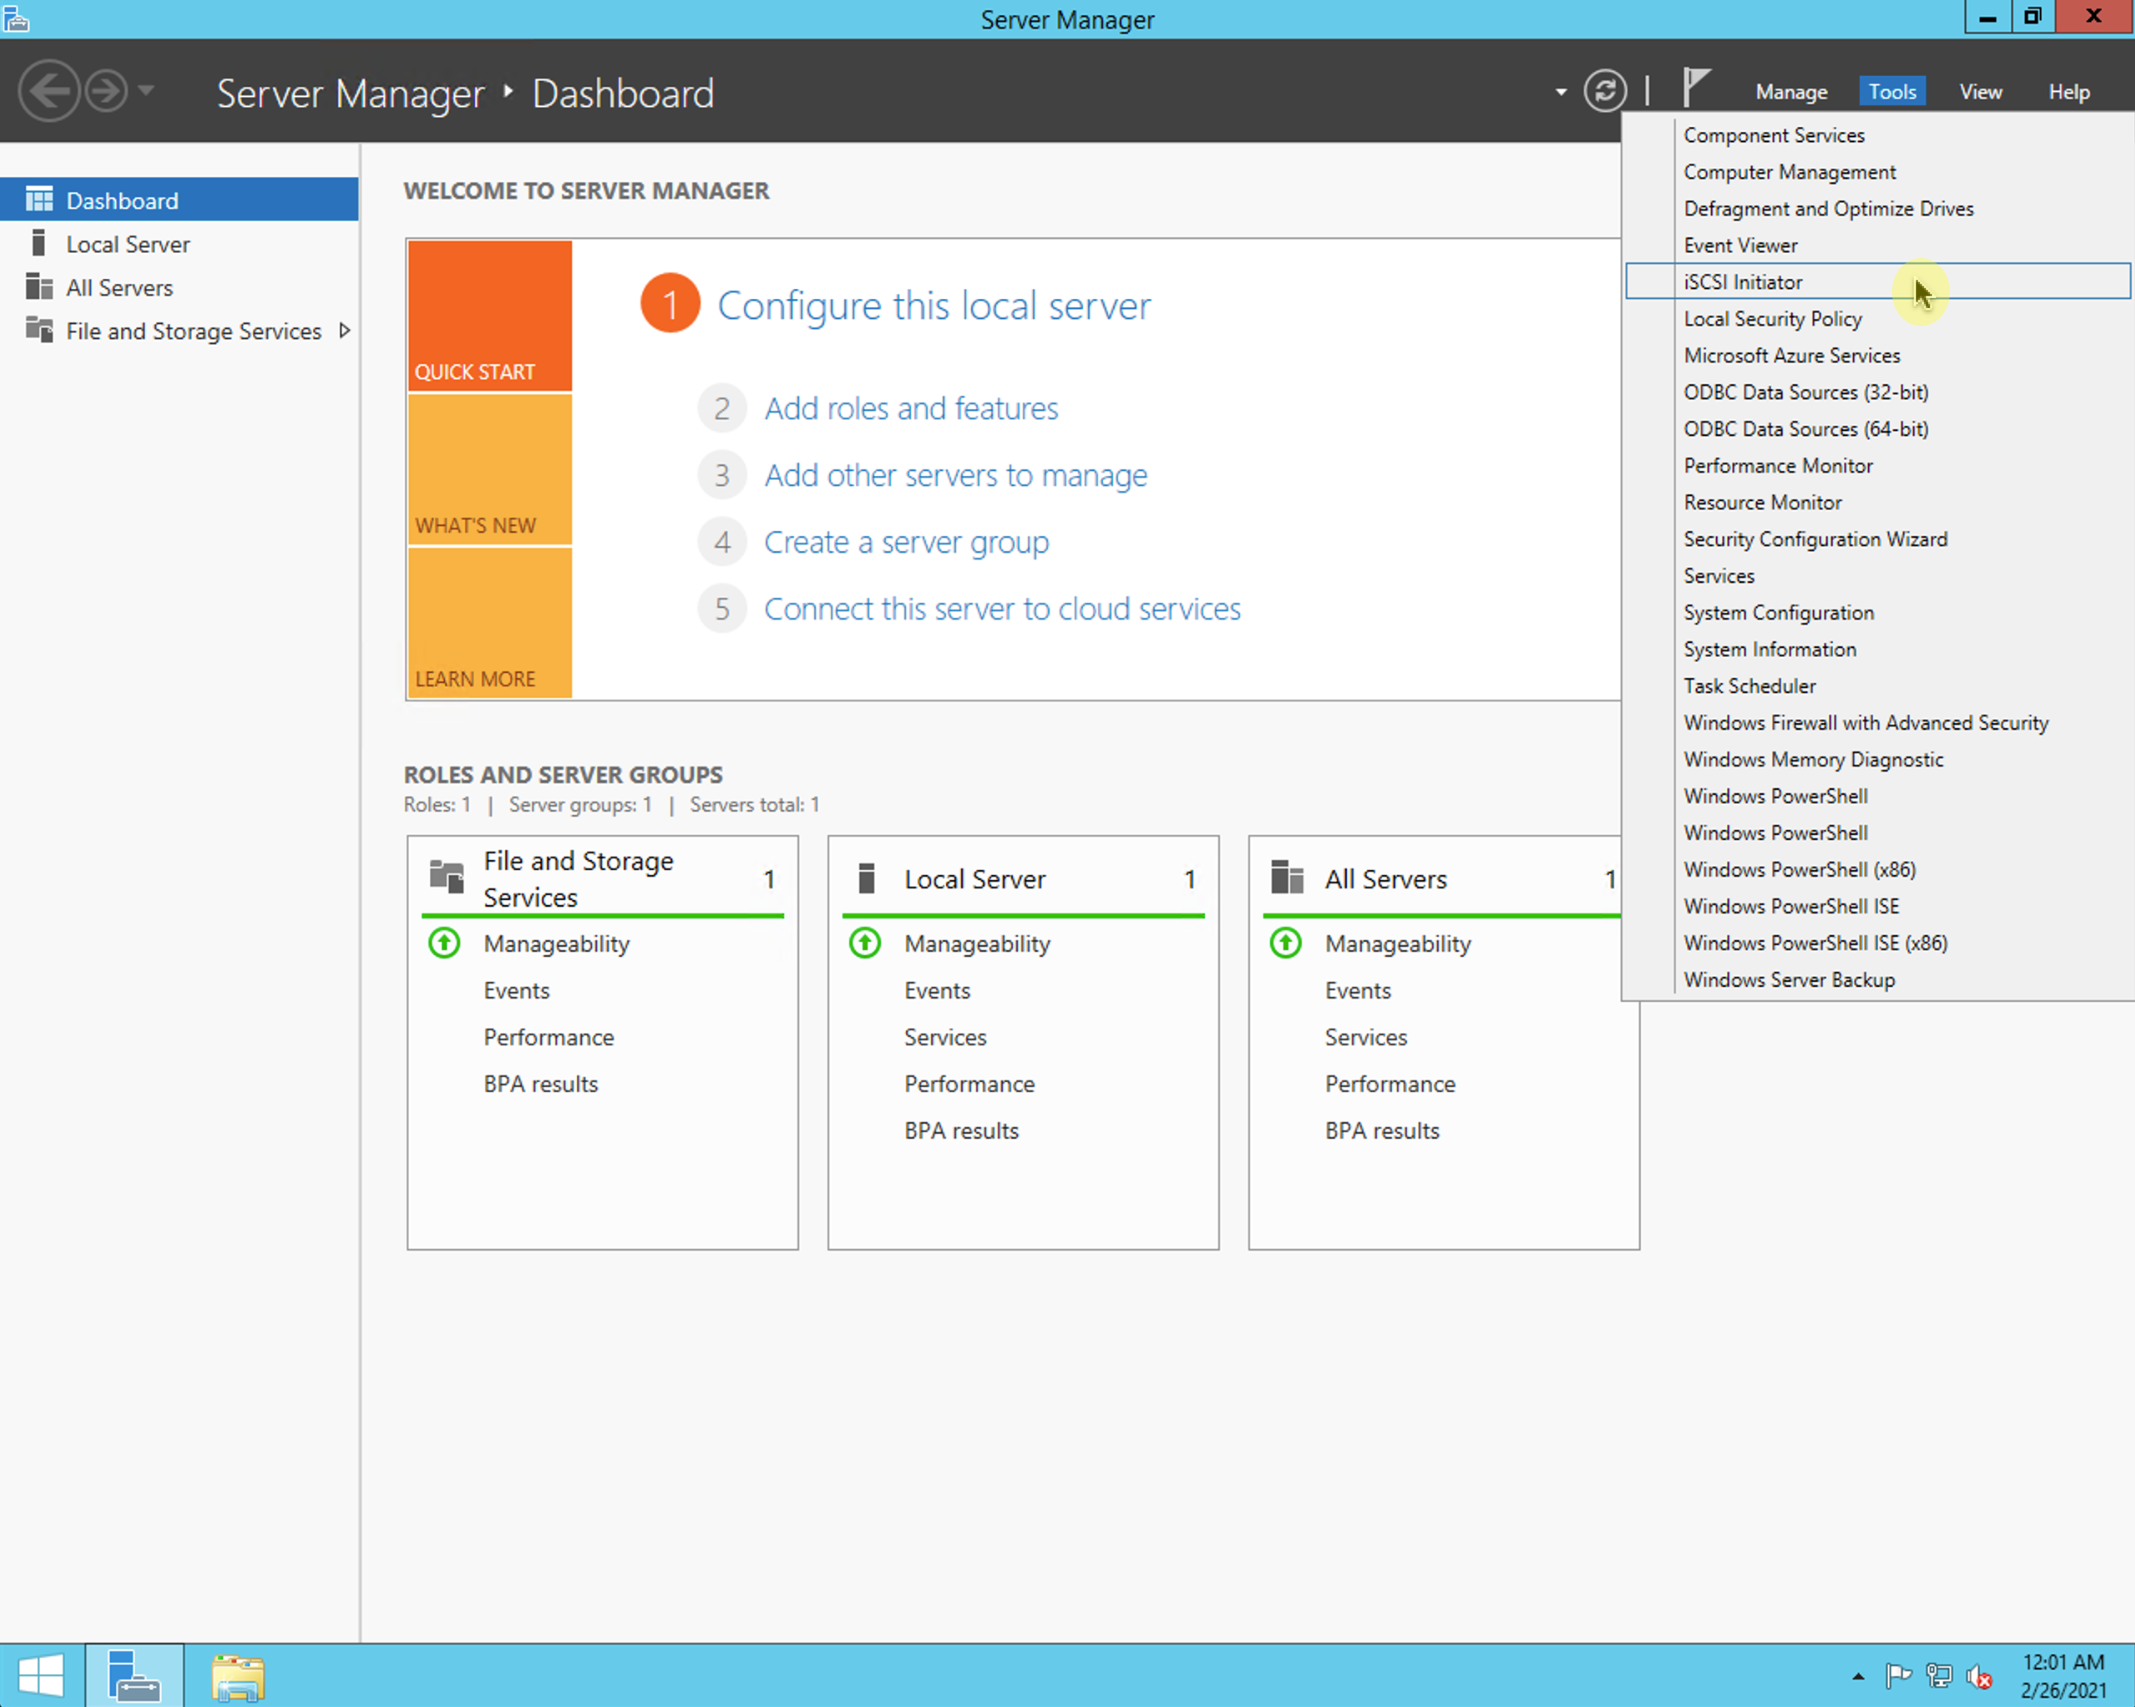Click Events under the All Servers tile
The height and width of the screenshot is (1707, 2135).
click(1357, 990)
